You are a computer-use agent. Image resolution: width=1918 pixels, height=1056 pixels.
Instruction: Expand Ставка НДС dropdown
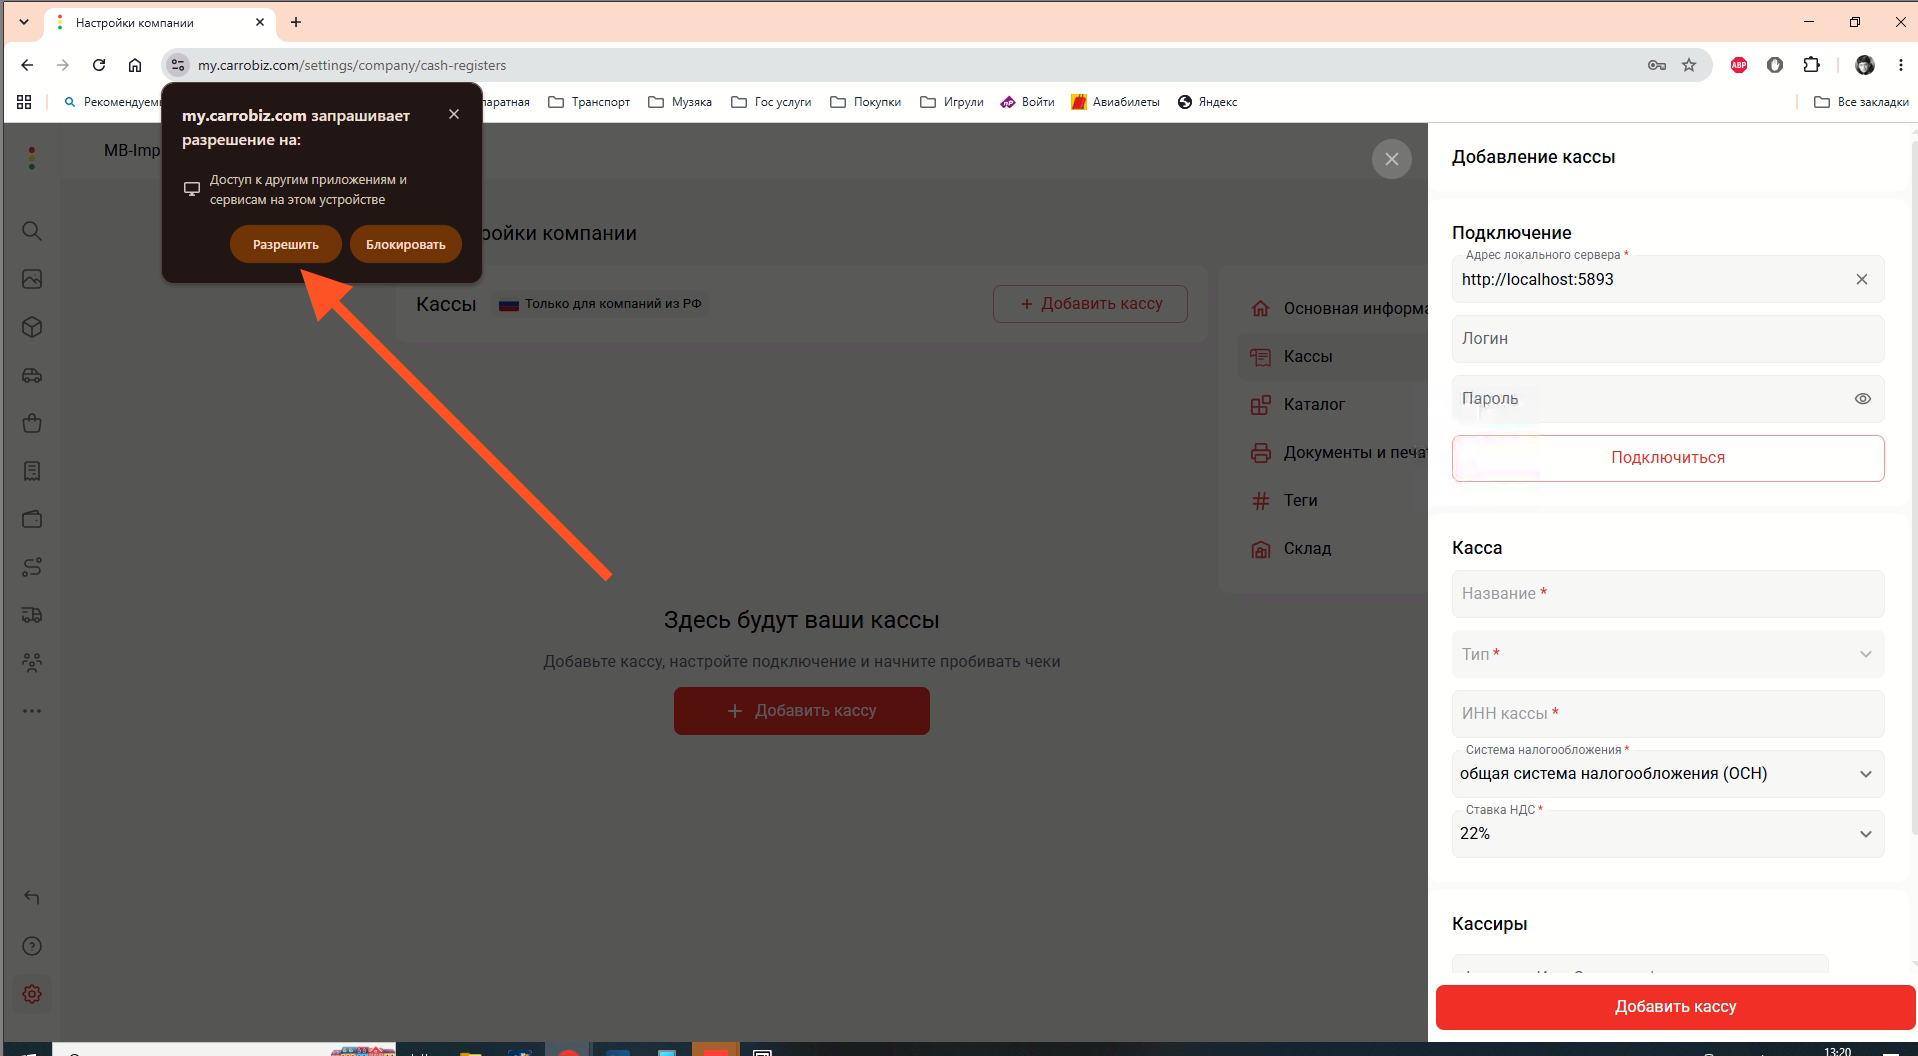coord(1668,834)
